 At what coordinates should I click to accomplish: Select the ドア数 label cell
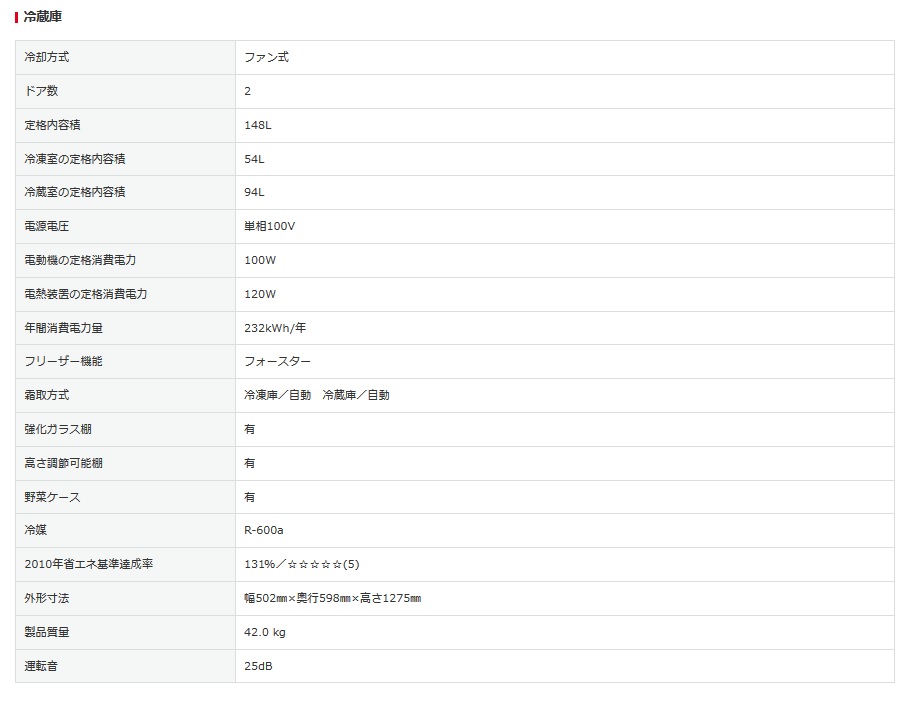coord(41,92)
